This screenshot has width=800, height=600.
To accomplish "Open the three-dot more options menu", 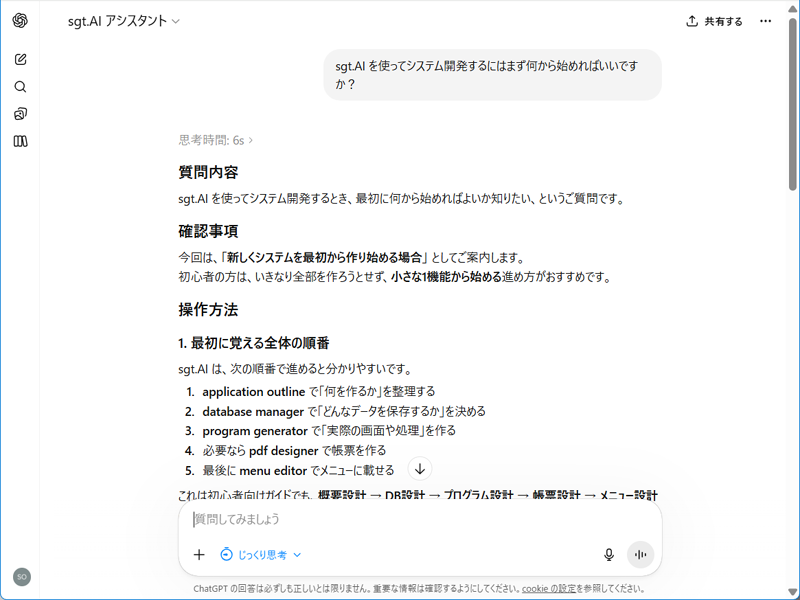I will (x=765, y=21).
